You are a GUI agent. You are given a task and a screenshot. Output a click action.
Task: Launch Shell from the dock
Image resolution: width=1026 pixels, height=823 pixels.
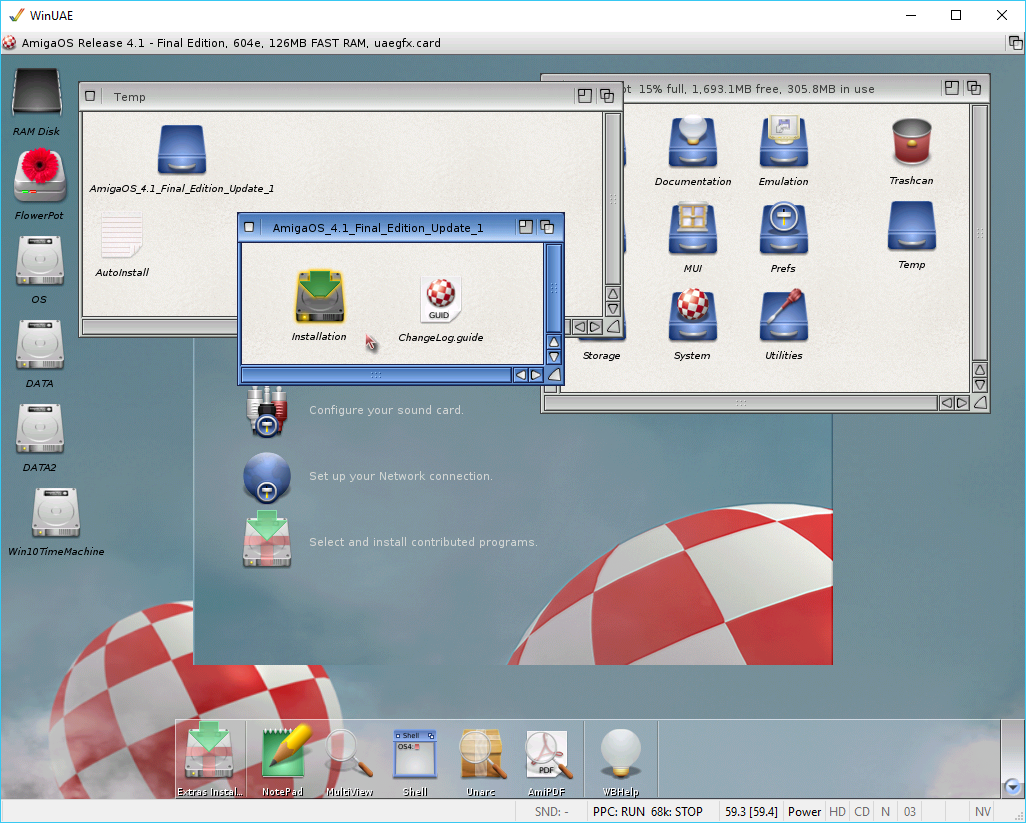click(x=415, y=754)
